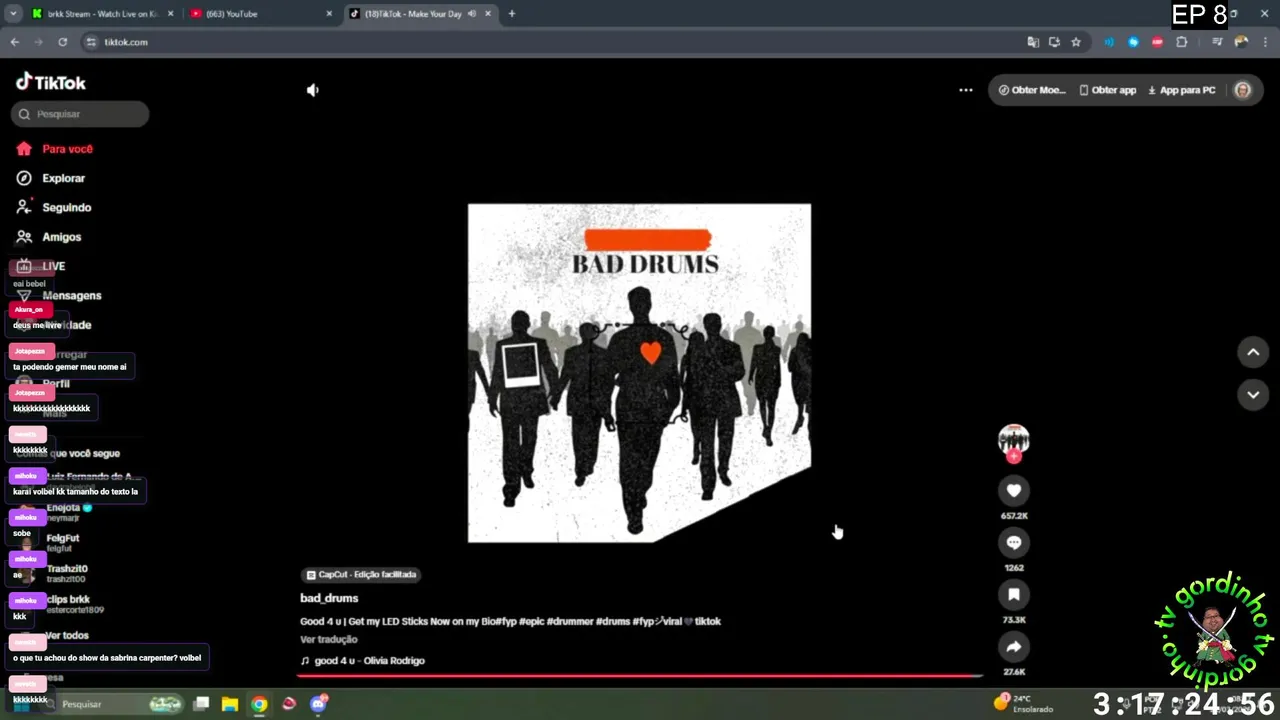Share the video with the arrow icon

tap(1014, 646)
